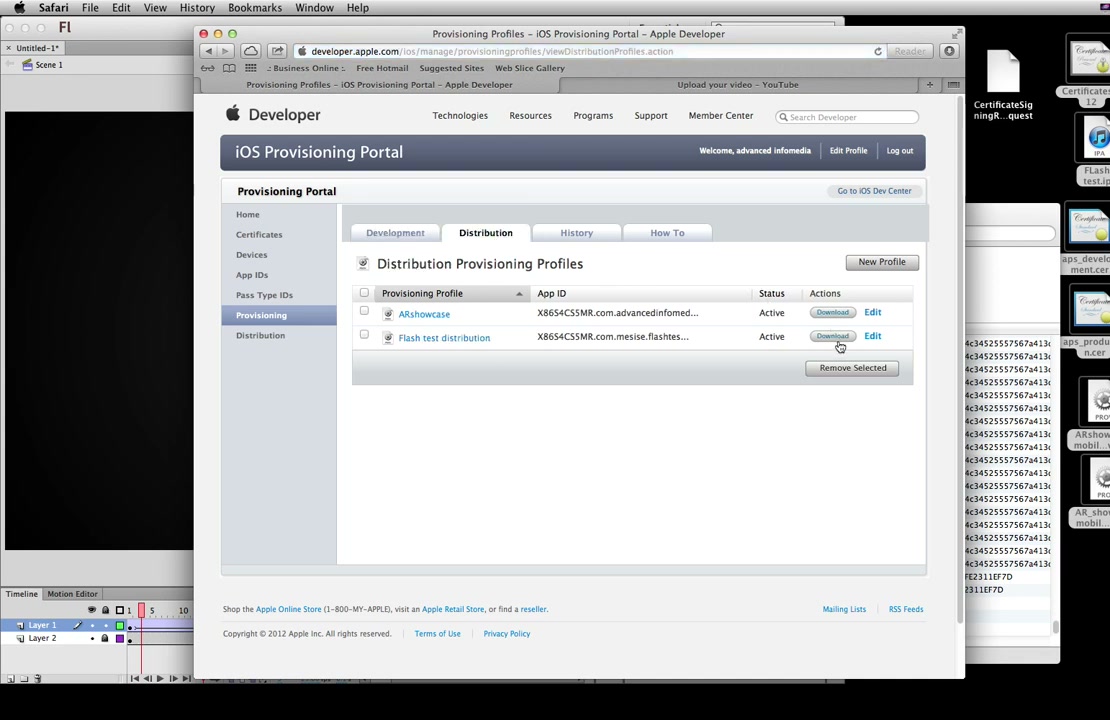This screenshot has height=720, width=1110.
Task: Open the iCloud Tabs button
Action: (251, 51)
